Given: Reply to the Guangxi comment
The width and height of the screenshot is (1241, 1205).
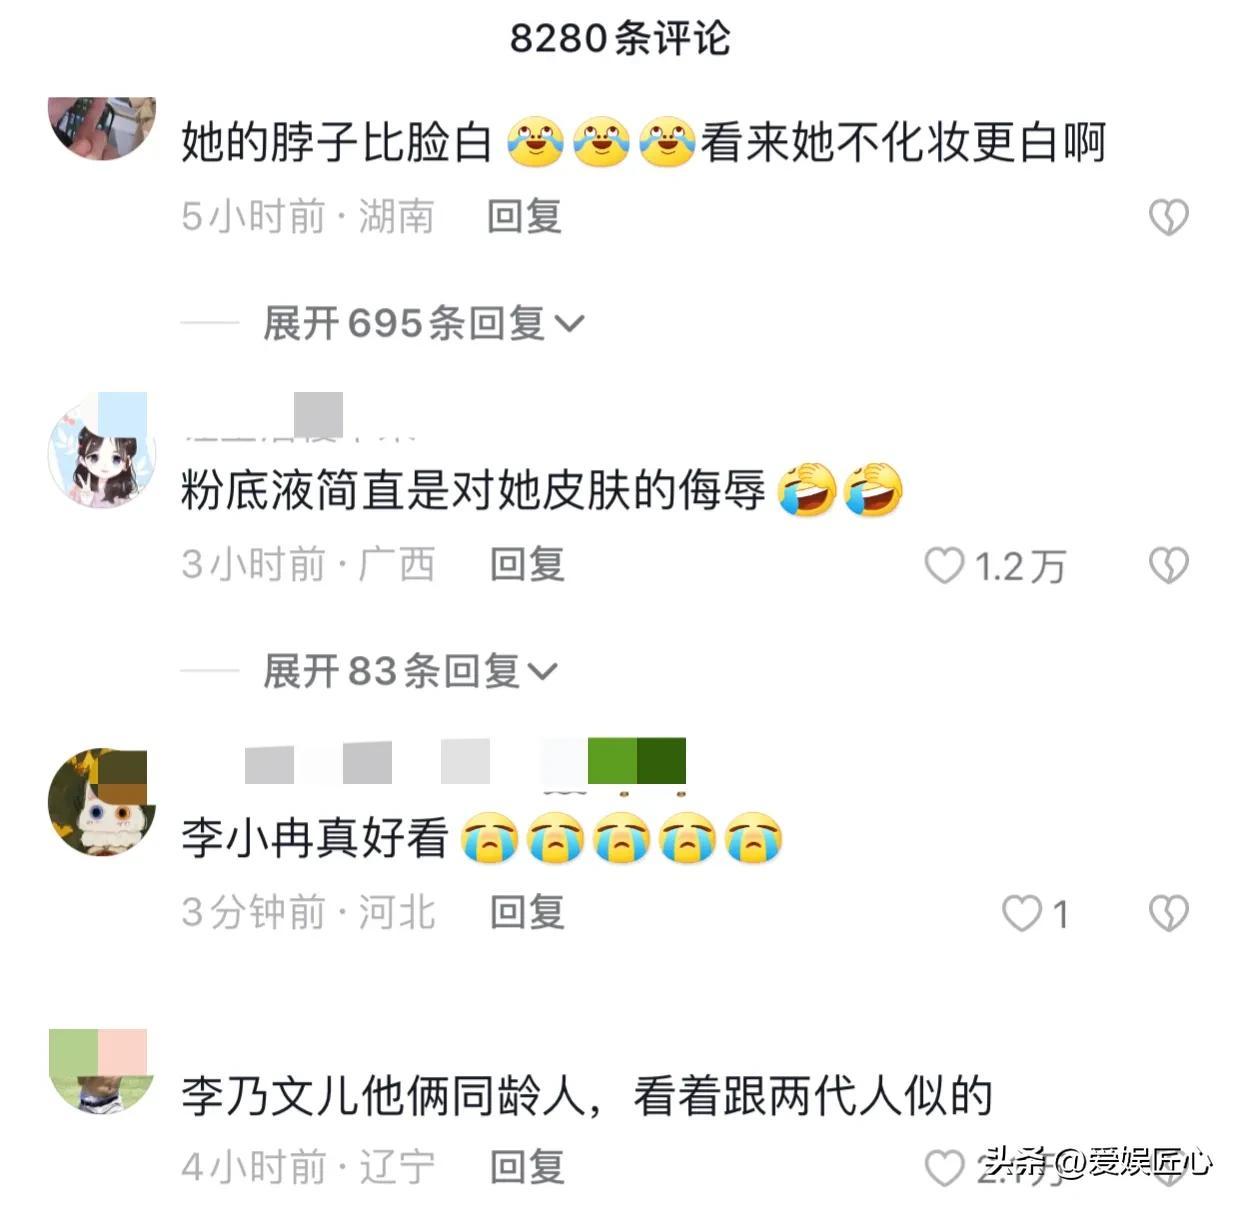Looking at the screenshot, I should [527, 565].
